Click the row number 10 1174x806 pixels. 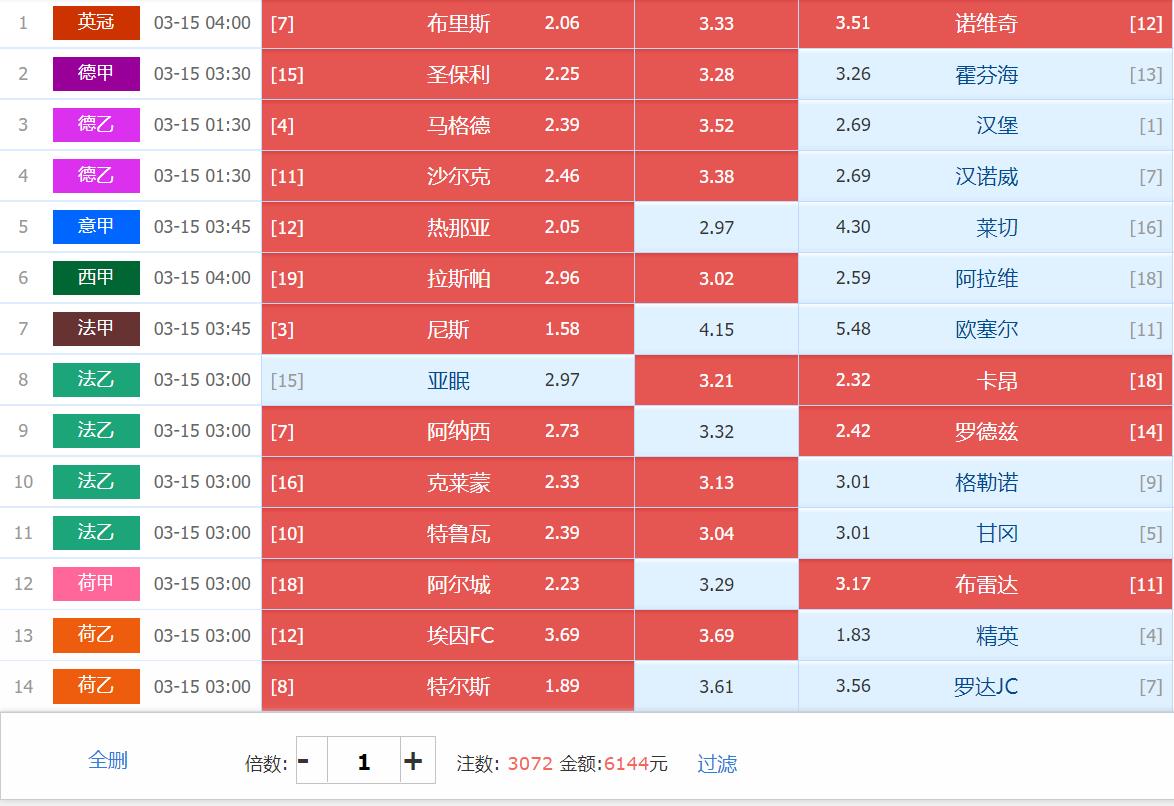[x=23, y=482]
